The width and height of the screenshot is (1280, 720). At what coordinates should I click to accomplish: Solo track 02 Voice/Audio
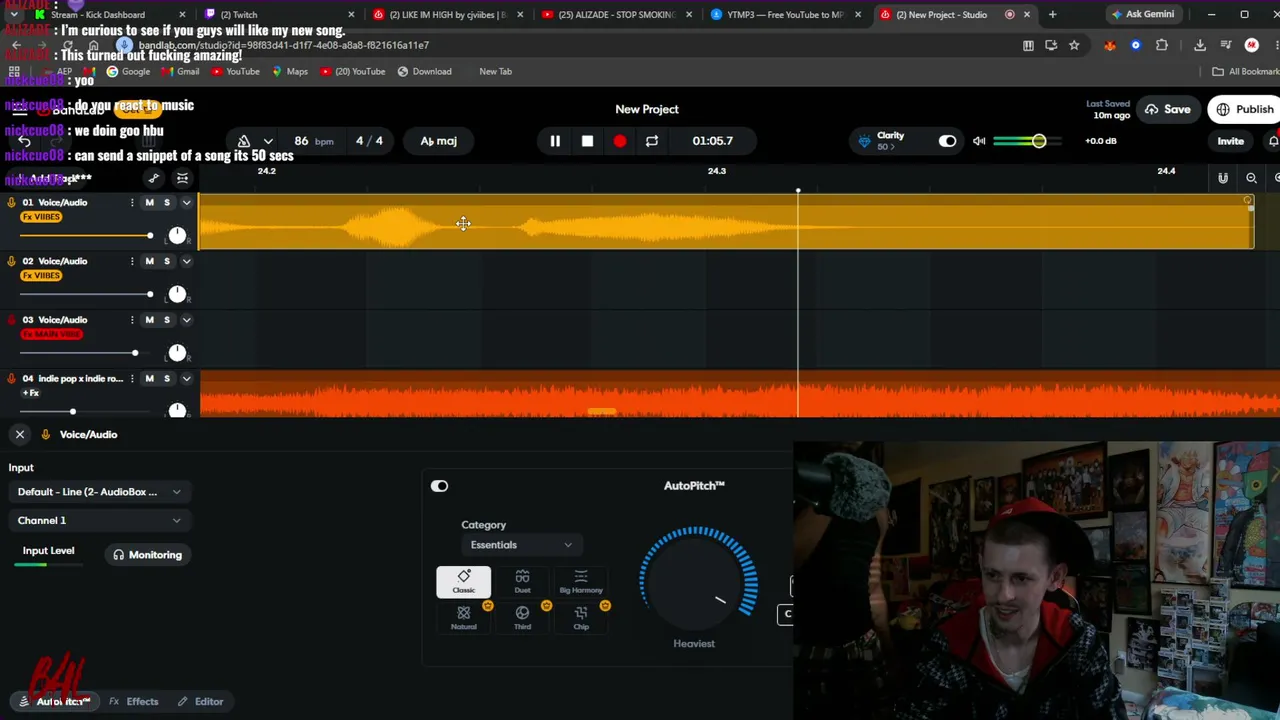(167, 261)
